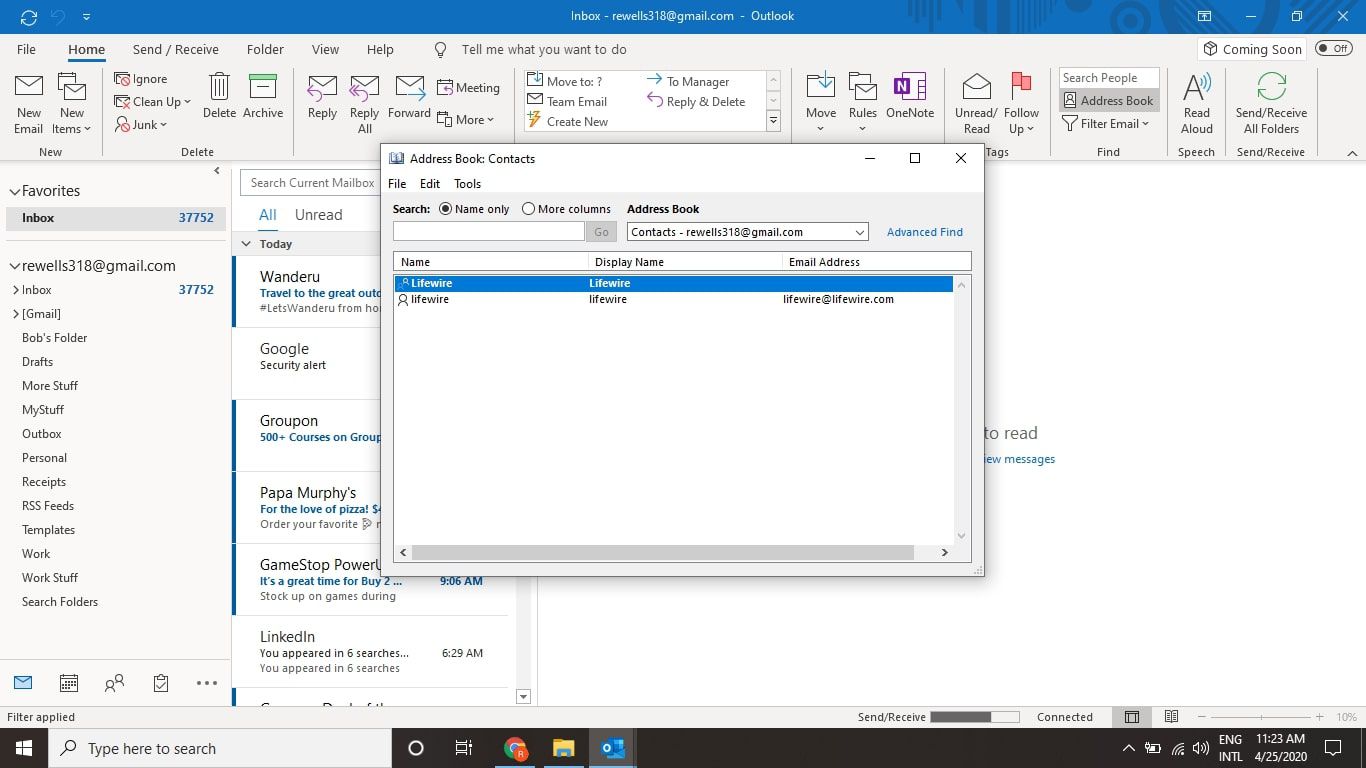This screenshot has width=1366, height=768.
Task: Click the Advanced Find link
Action: [x=925, y=232]
